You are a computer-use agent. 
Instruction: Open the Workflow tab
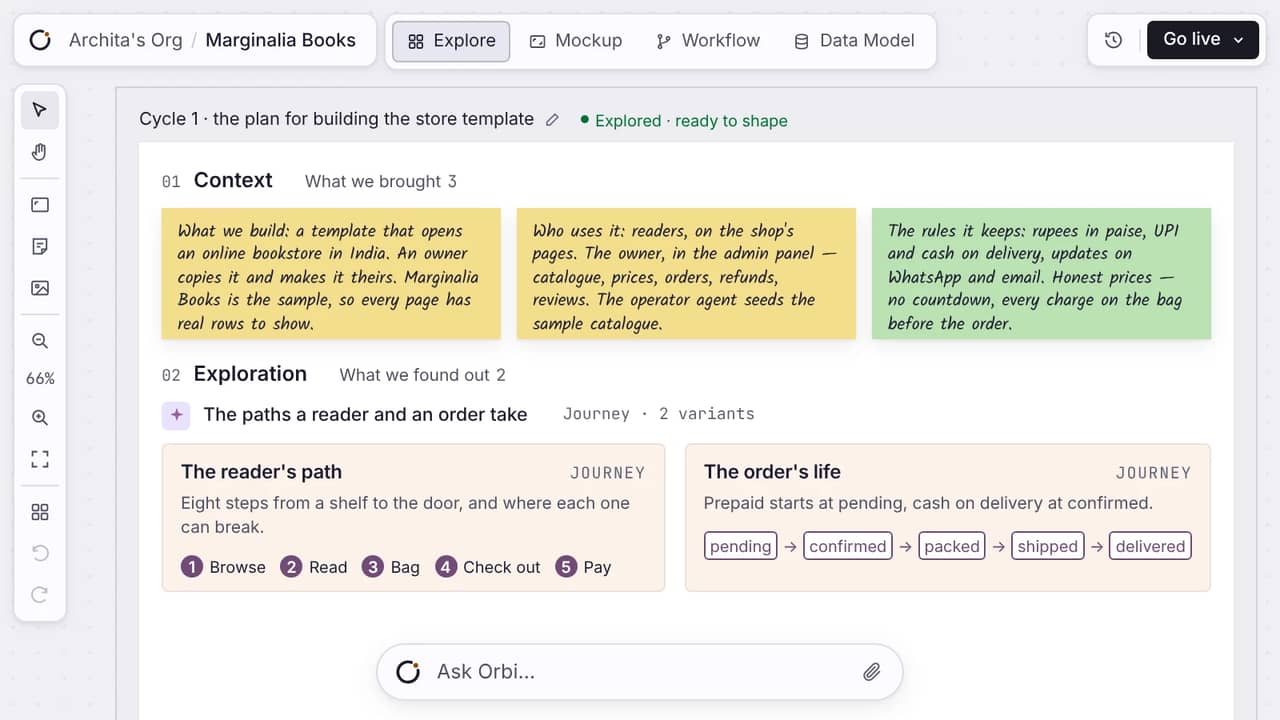click(x=708, y=41)
